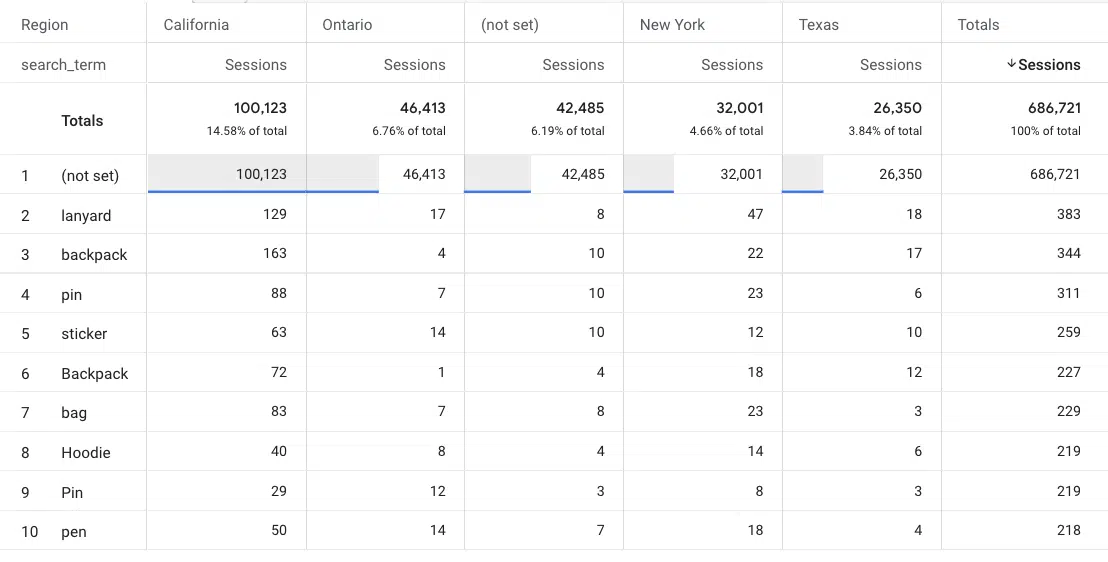Image resolution: width=1108 pixels, height=562 pixels.
Task: Click the Region header label
Action: tap(45, 25)
